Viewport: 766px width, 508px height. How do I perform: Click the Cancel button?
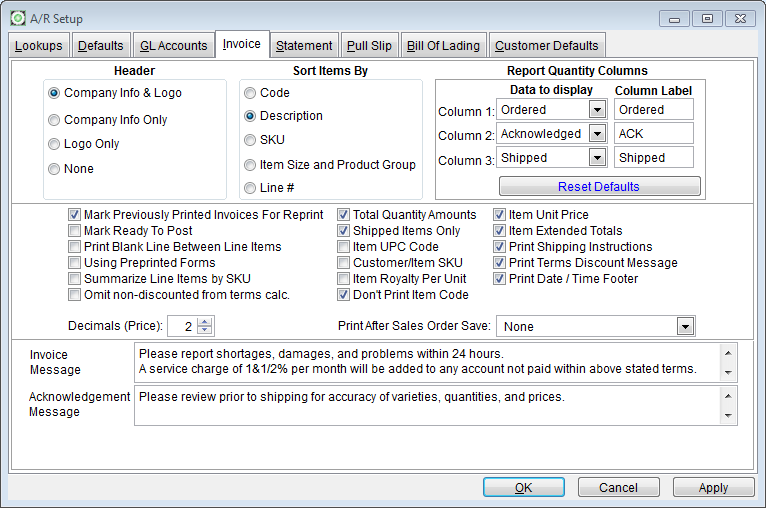point(618,488)
